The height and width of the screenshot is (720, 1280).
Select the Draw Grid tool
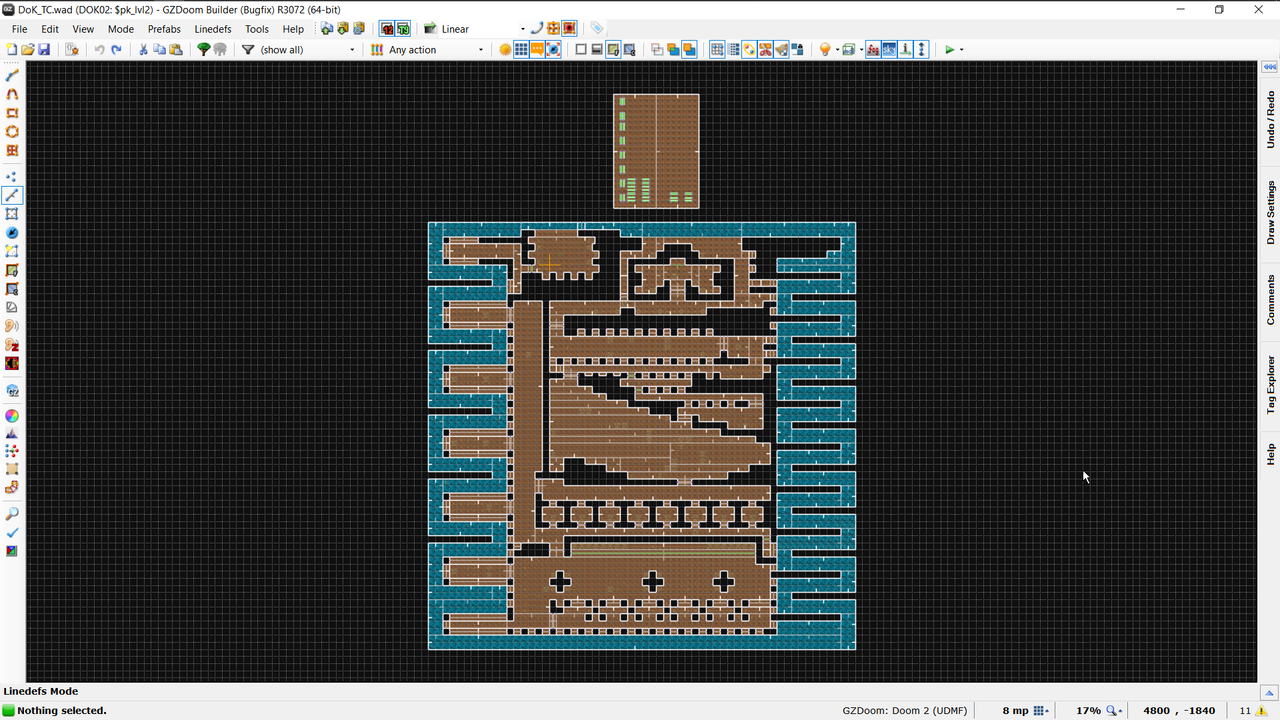click(x=12, y=150)
